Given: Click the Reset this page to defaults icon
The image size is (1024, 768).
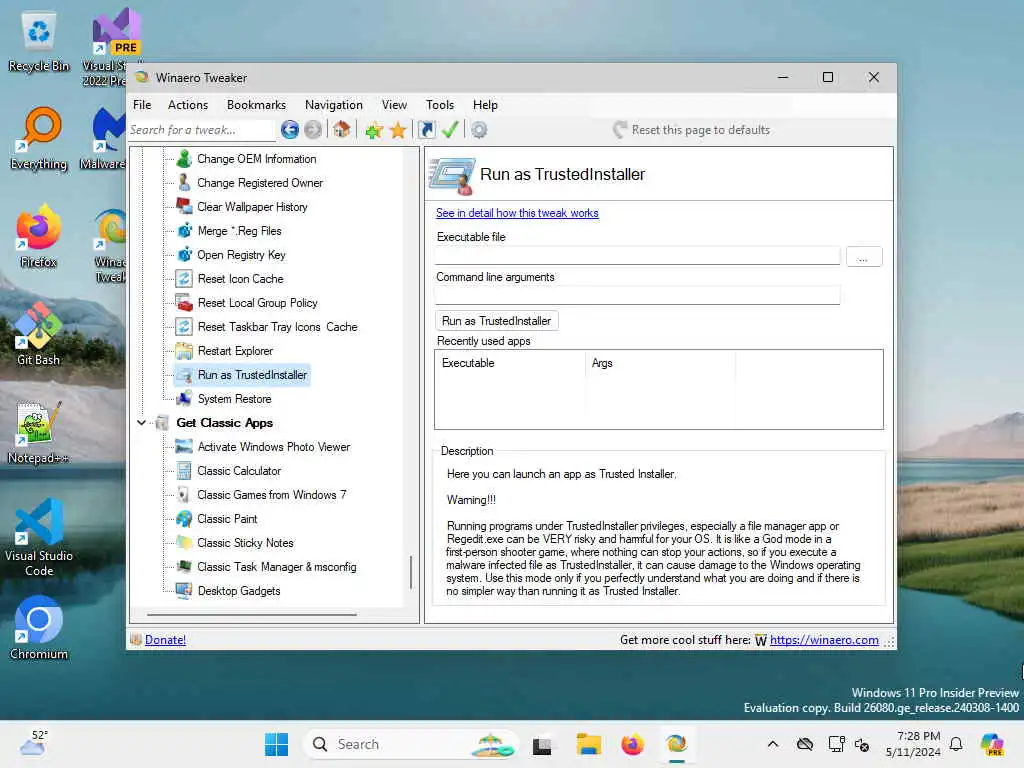Looking at the screenshot, I should (620, 129).
